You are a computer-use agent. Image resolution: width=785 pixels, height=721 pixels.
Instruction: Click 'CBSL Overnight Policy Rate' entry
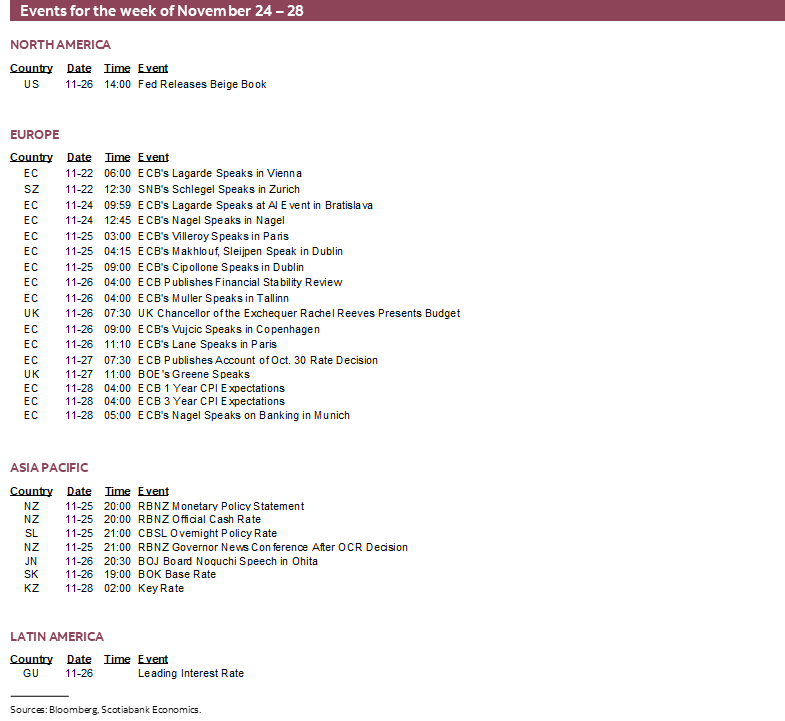[207, 533]
